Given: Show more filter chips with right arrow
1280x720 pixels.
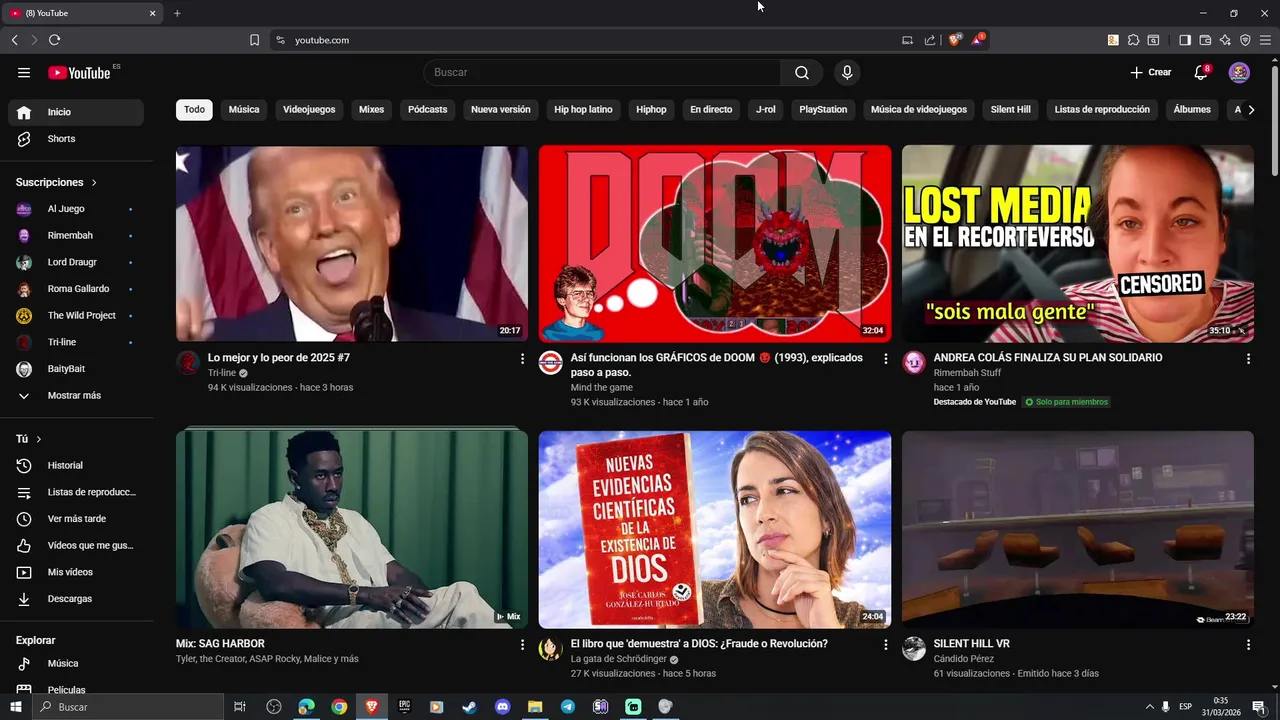Looking at the screenshot, I should click(x=1250, y=109).
